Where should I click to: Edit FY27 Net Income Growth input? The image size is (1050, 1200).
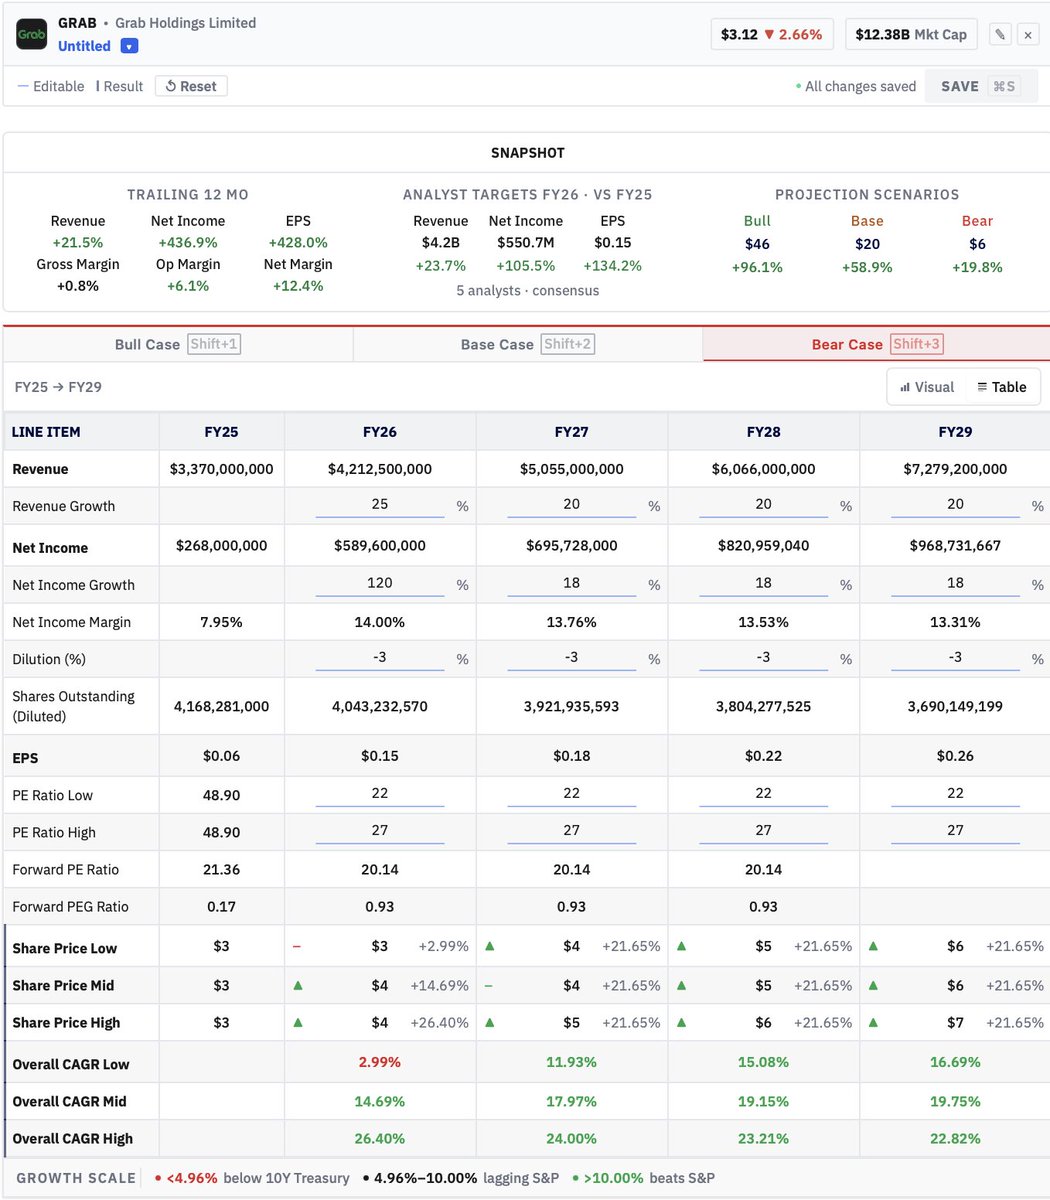tap(572, 583)
